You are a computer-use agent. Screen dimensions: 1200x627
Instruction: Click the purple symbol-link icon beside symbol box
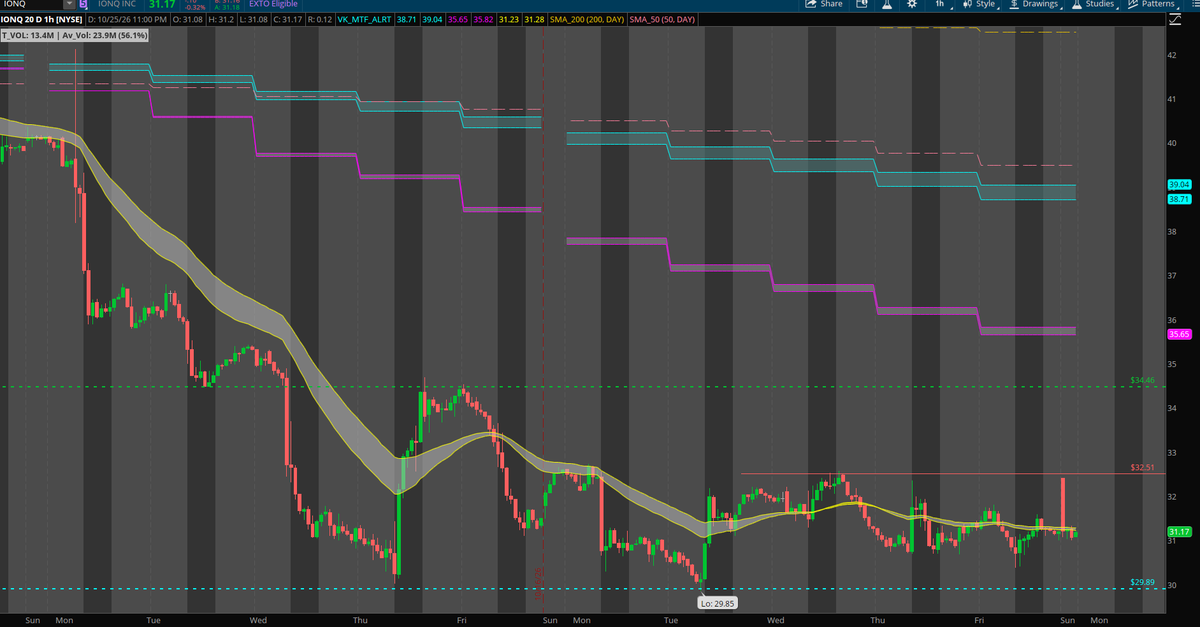(84, 4)
